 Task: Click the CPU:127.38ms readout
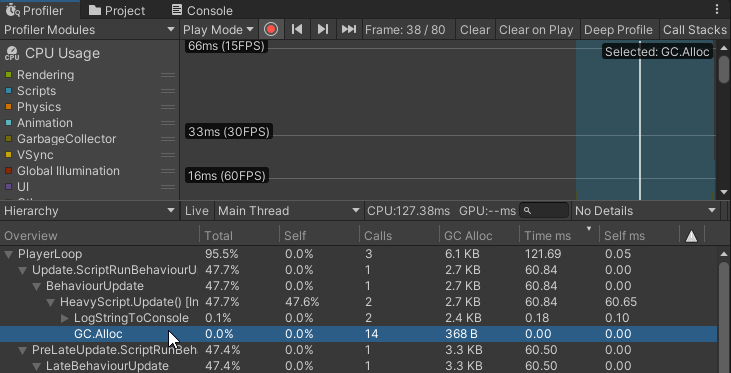pos(408,211)
